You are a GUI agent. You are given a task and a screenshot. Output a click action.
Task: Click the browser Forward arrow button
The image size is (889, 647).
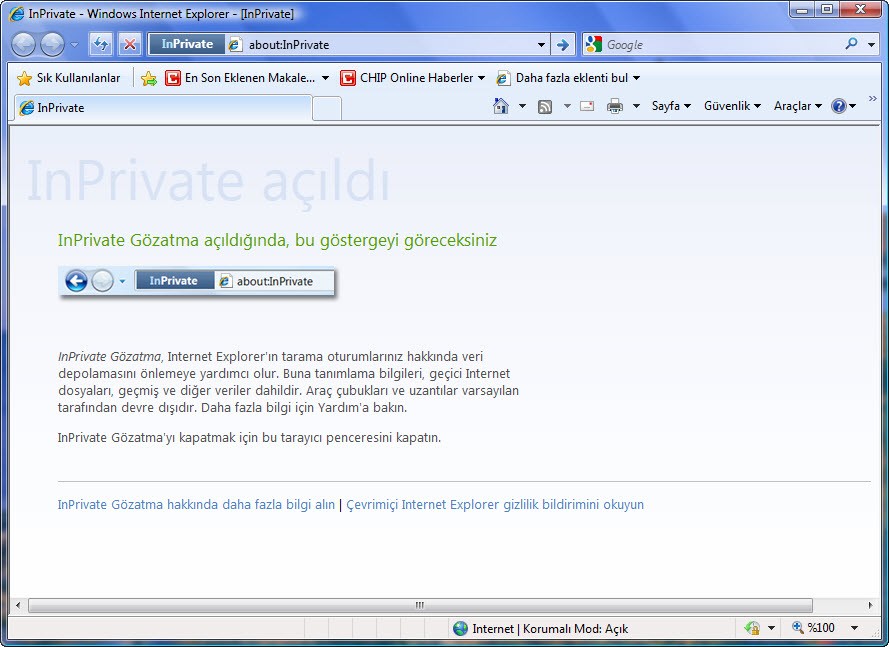[53, 44]
